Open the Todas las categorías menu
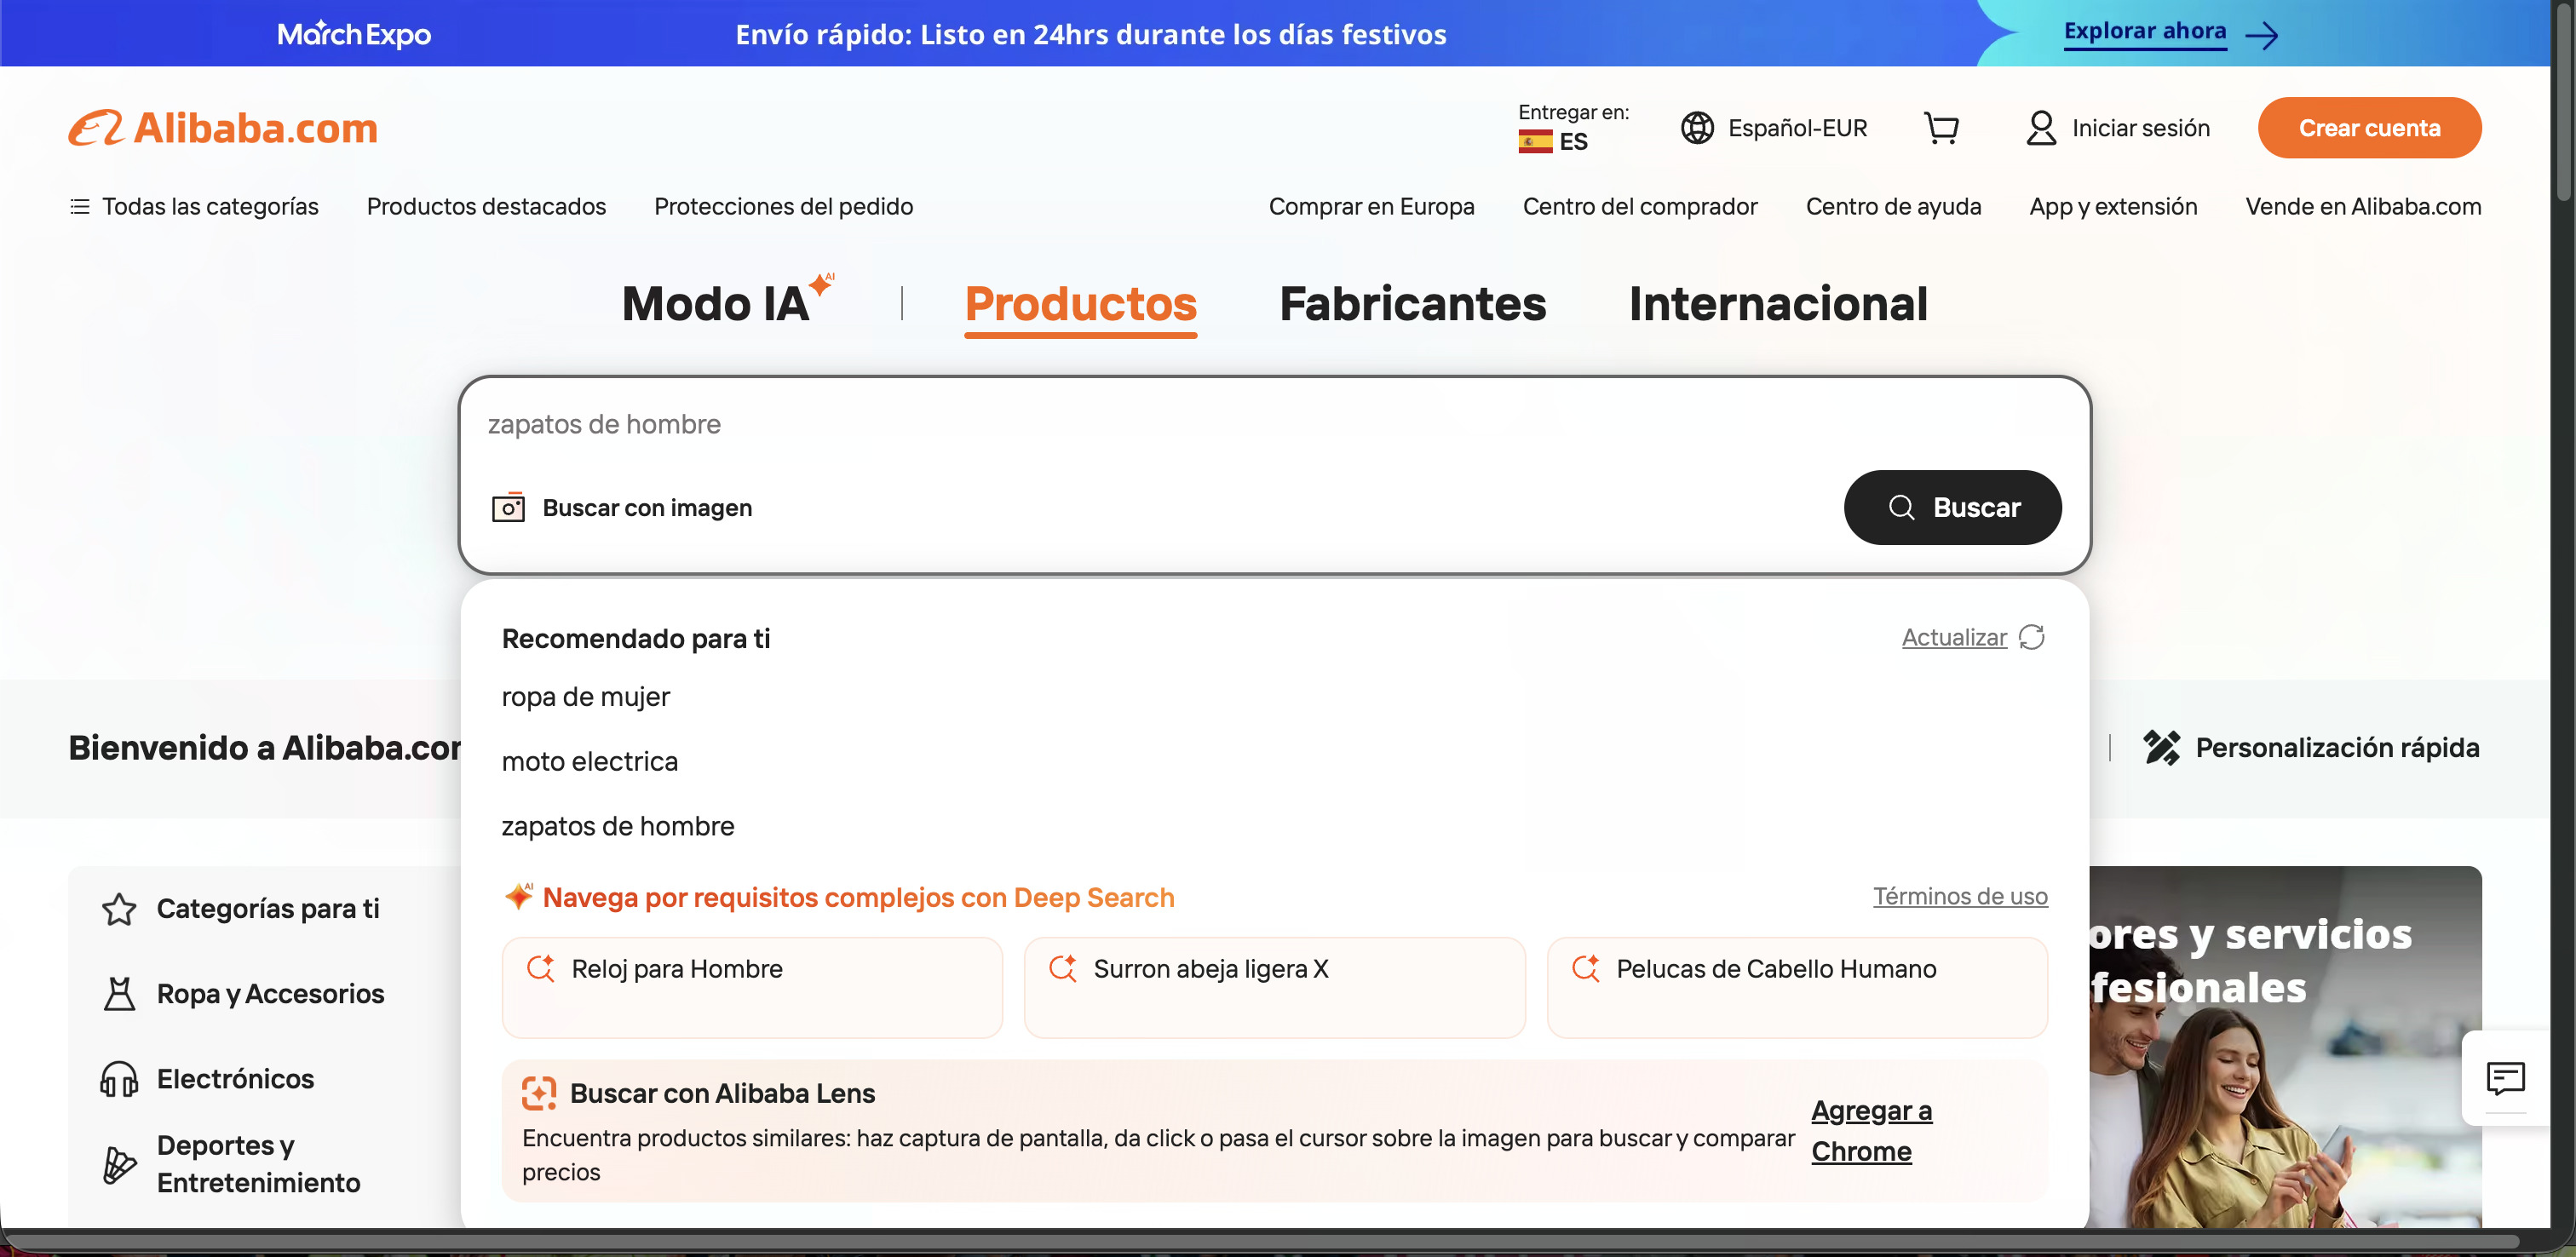2576x1257 pixels. pos(194,207)
